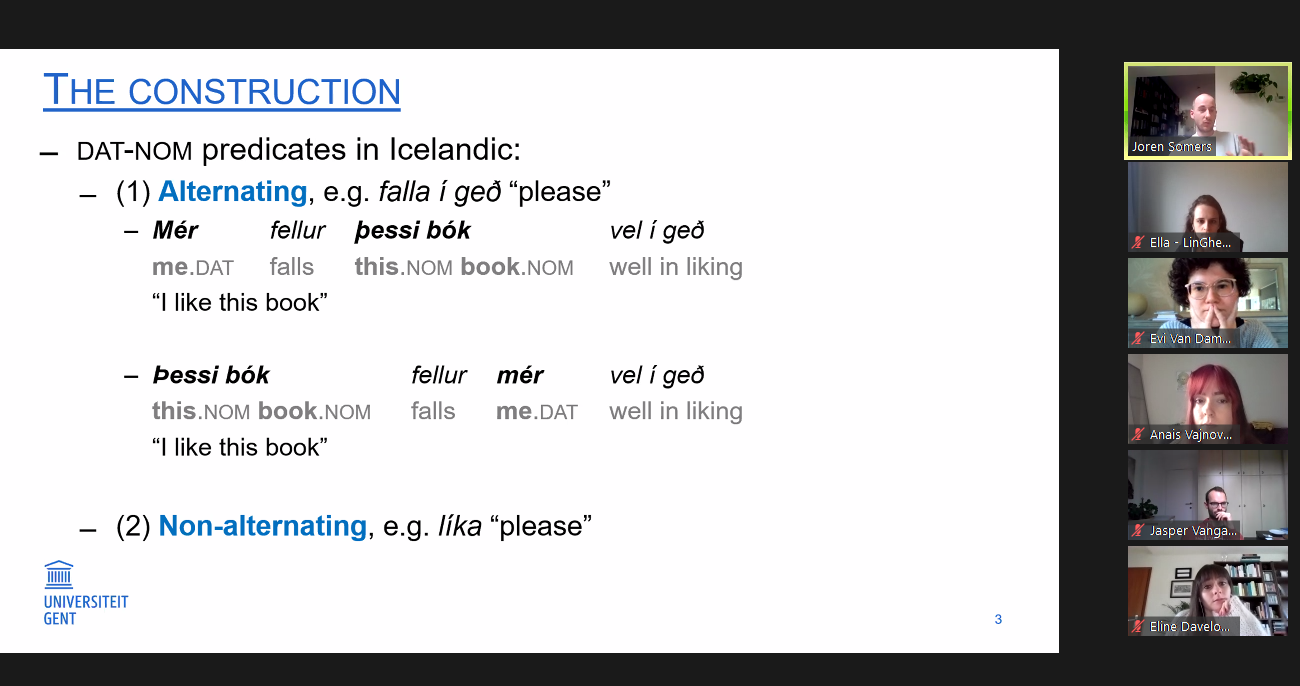1300x686 pixels.
Task: Click the slide number 3
Action: click(x=998, y=620)
